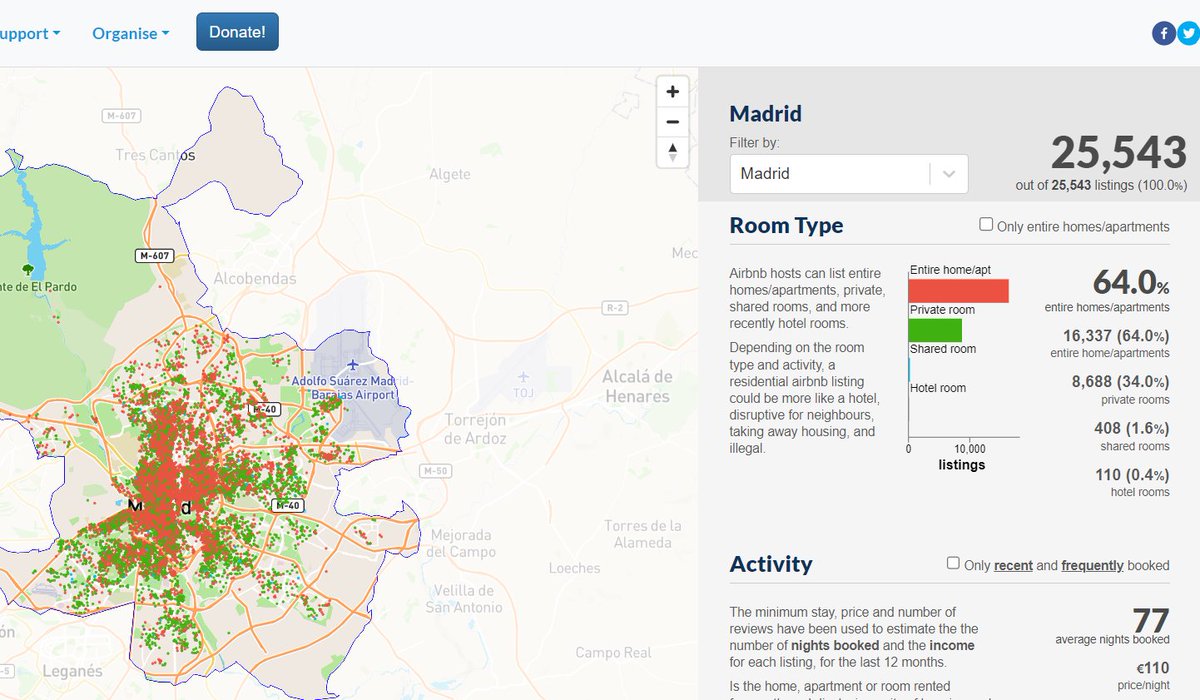Click the 408 (1.6%) shared rooms figure
The height and width of the screenshot is (700, 1200).
click(1132, 428)
